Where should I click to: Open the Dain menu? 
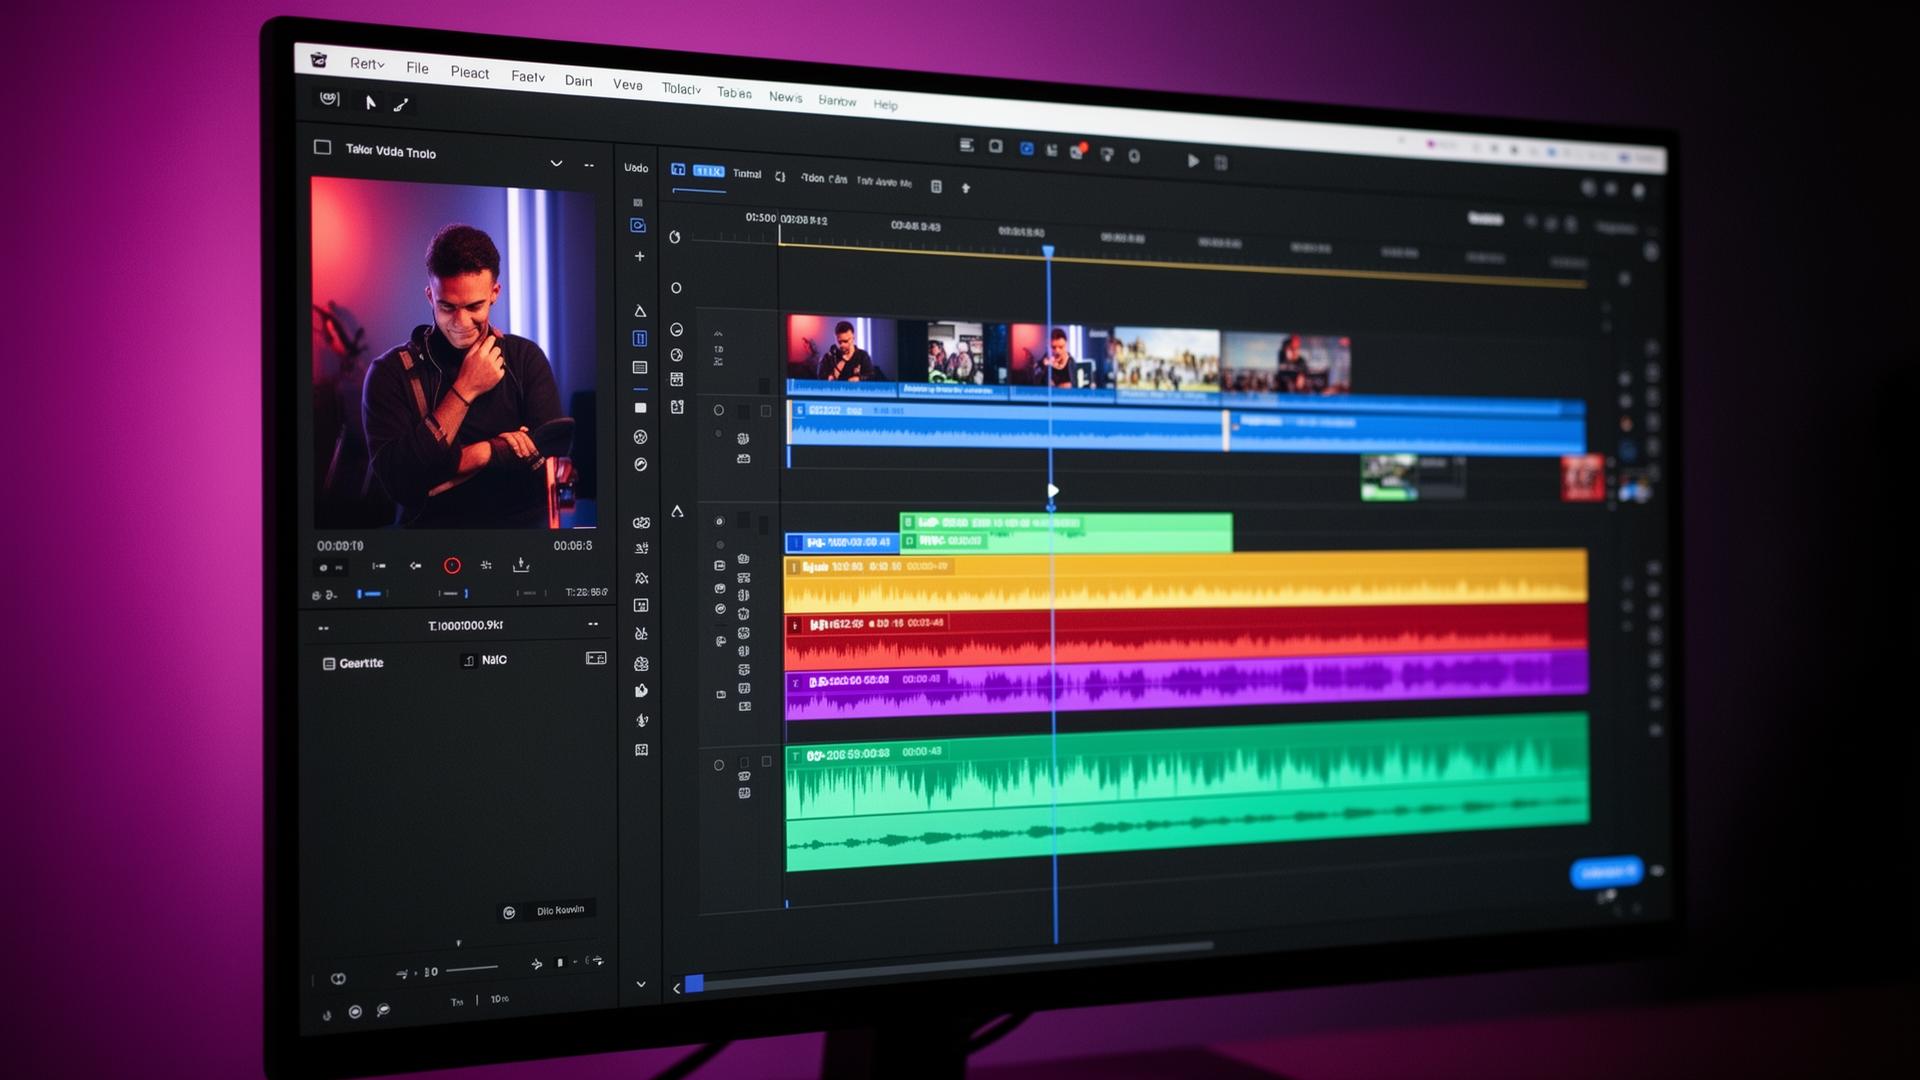578,80
